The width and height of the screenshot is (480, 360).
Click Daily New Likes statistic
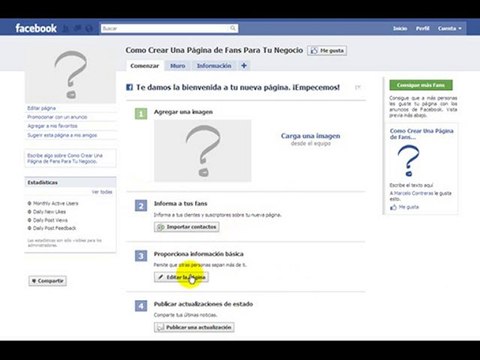point(47,212)
